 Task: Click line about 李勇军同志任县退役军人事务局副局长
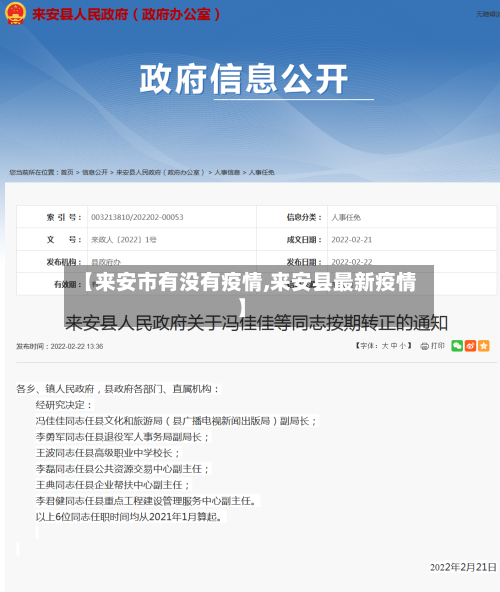pos(122,437)
